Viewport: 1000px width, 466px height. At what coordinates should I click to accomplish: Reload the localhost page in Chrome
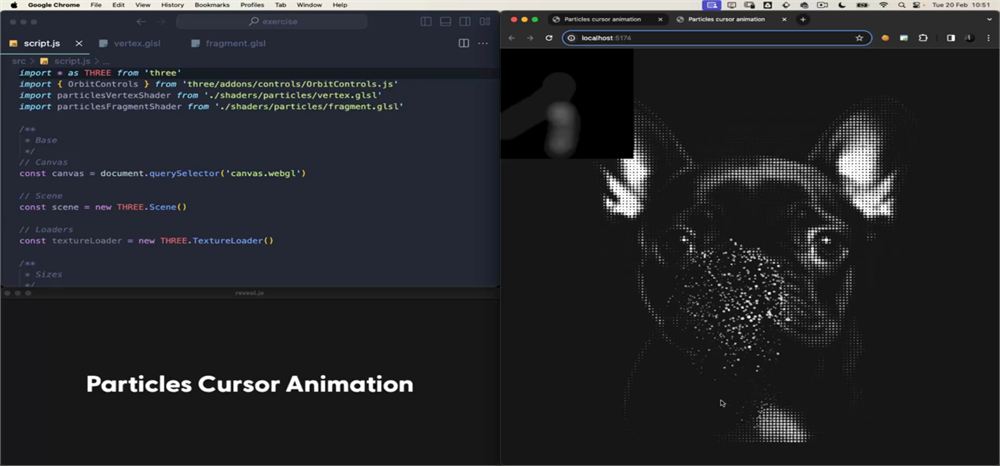[548, 38]
